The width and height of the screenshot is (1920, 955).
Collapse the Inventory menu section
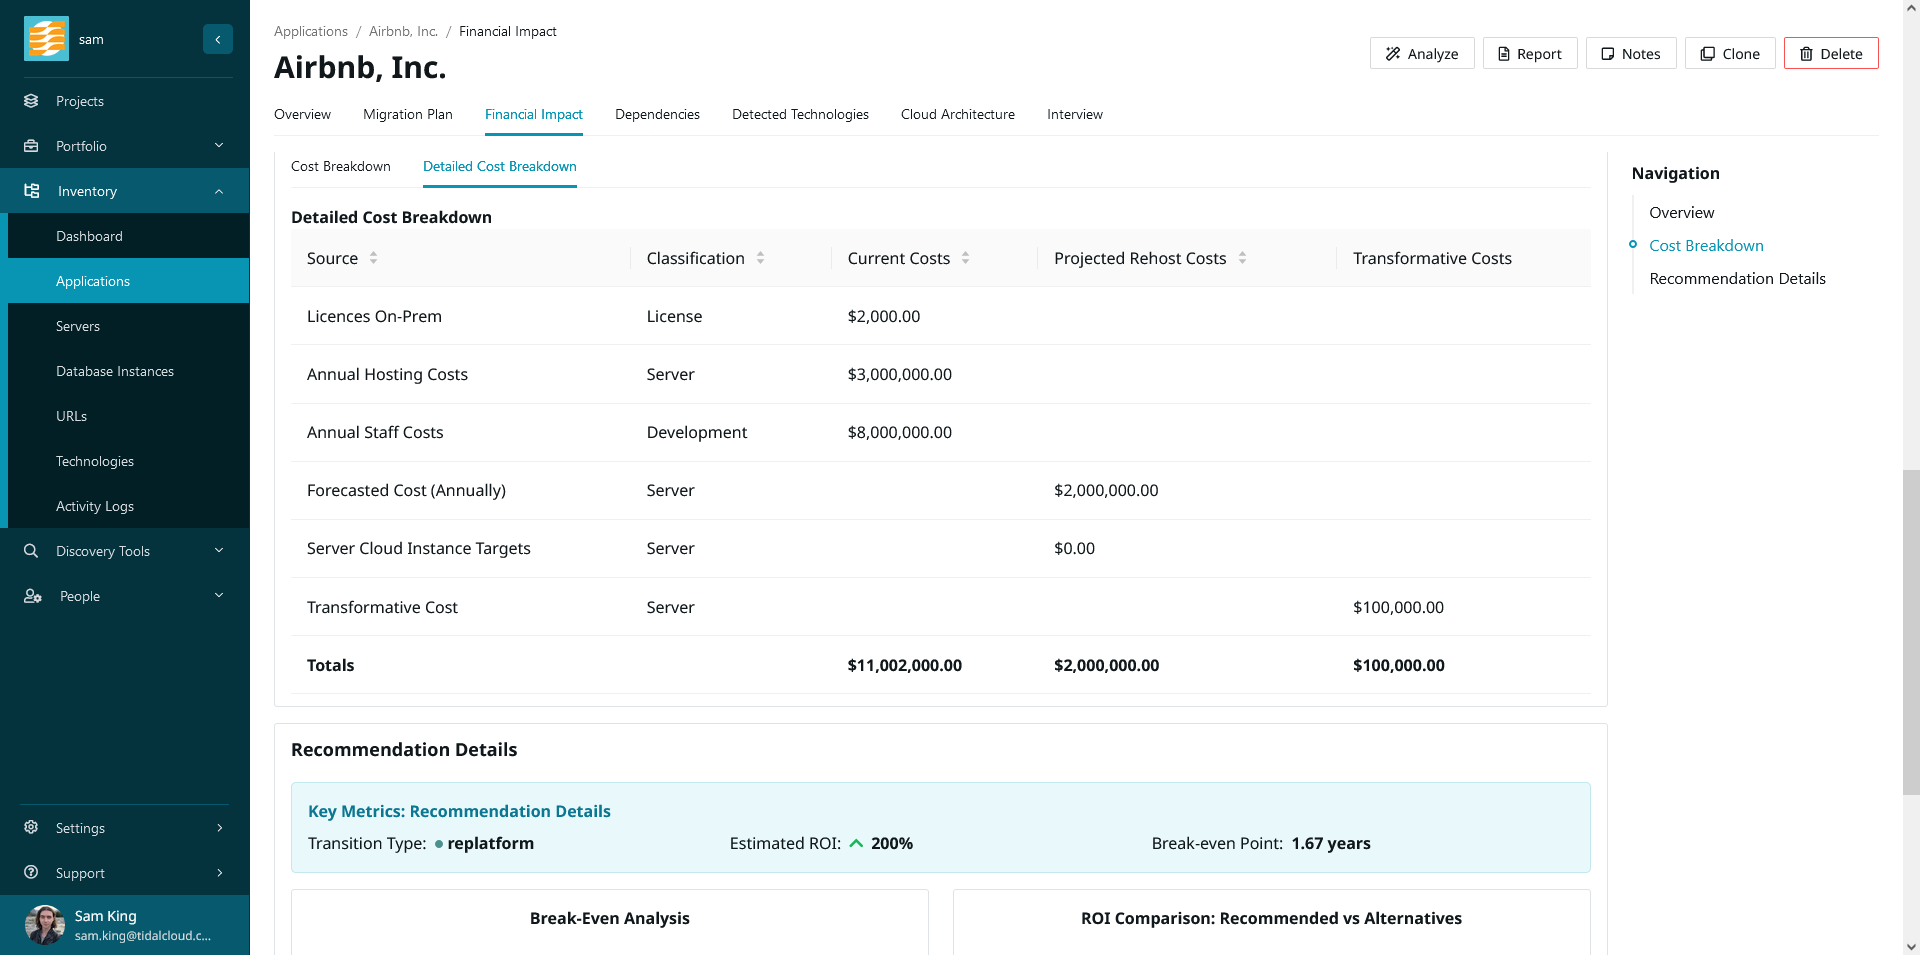[219, 191]
